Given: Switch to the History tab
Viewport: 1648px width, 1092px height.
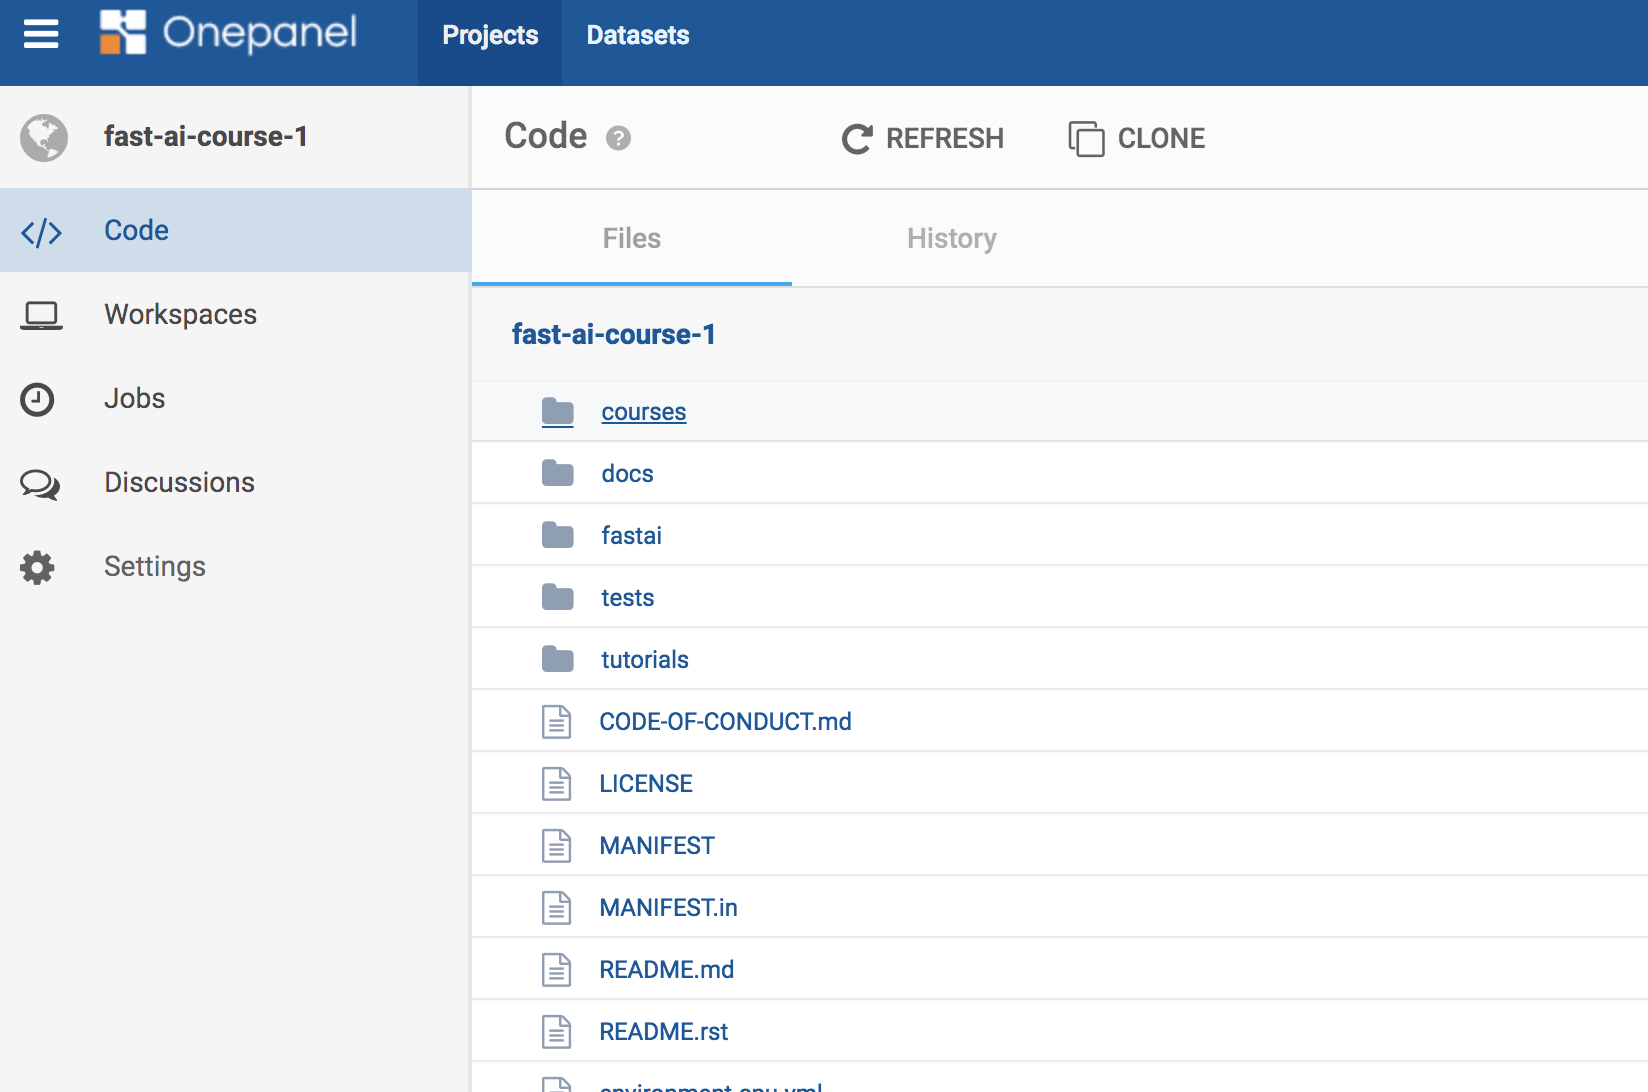Looking at the screenshot, I should (x=952, y=238).
